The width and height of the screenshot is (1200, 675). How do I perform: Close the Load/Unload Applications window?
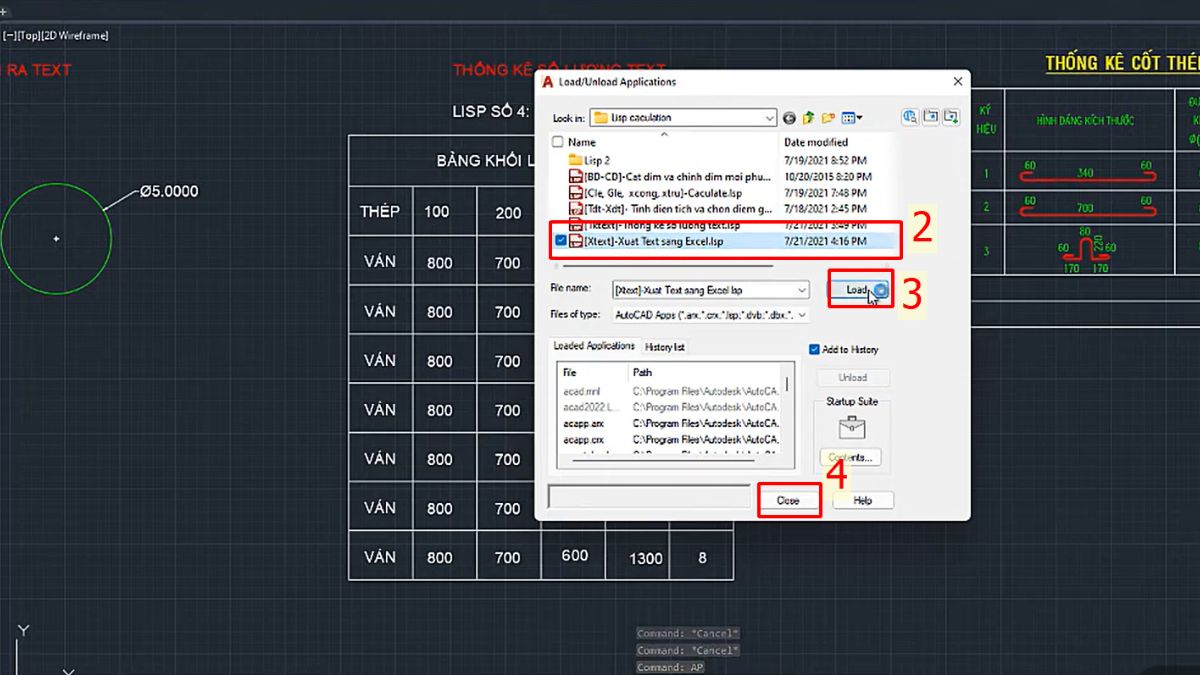(x=957, y=81)
